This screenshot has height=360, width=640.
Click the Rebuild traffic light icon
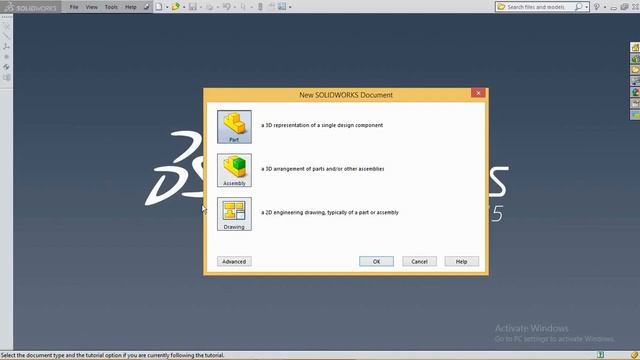tap(260, 7)
